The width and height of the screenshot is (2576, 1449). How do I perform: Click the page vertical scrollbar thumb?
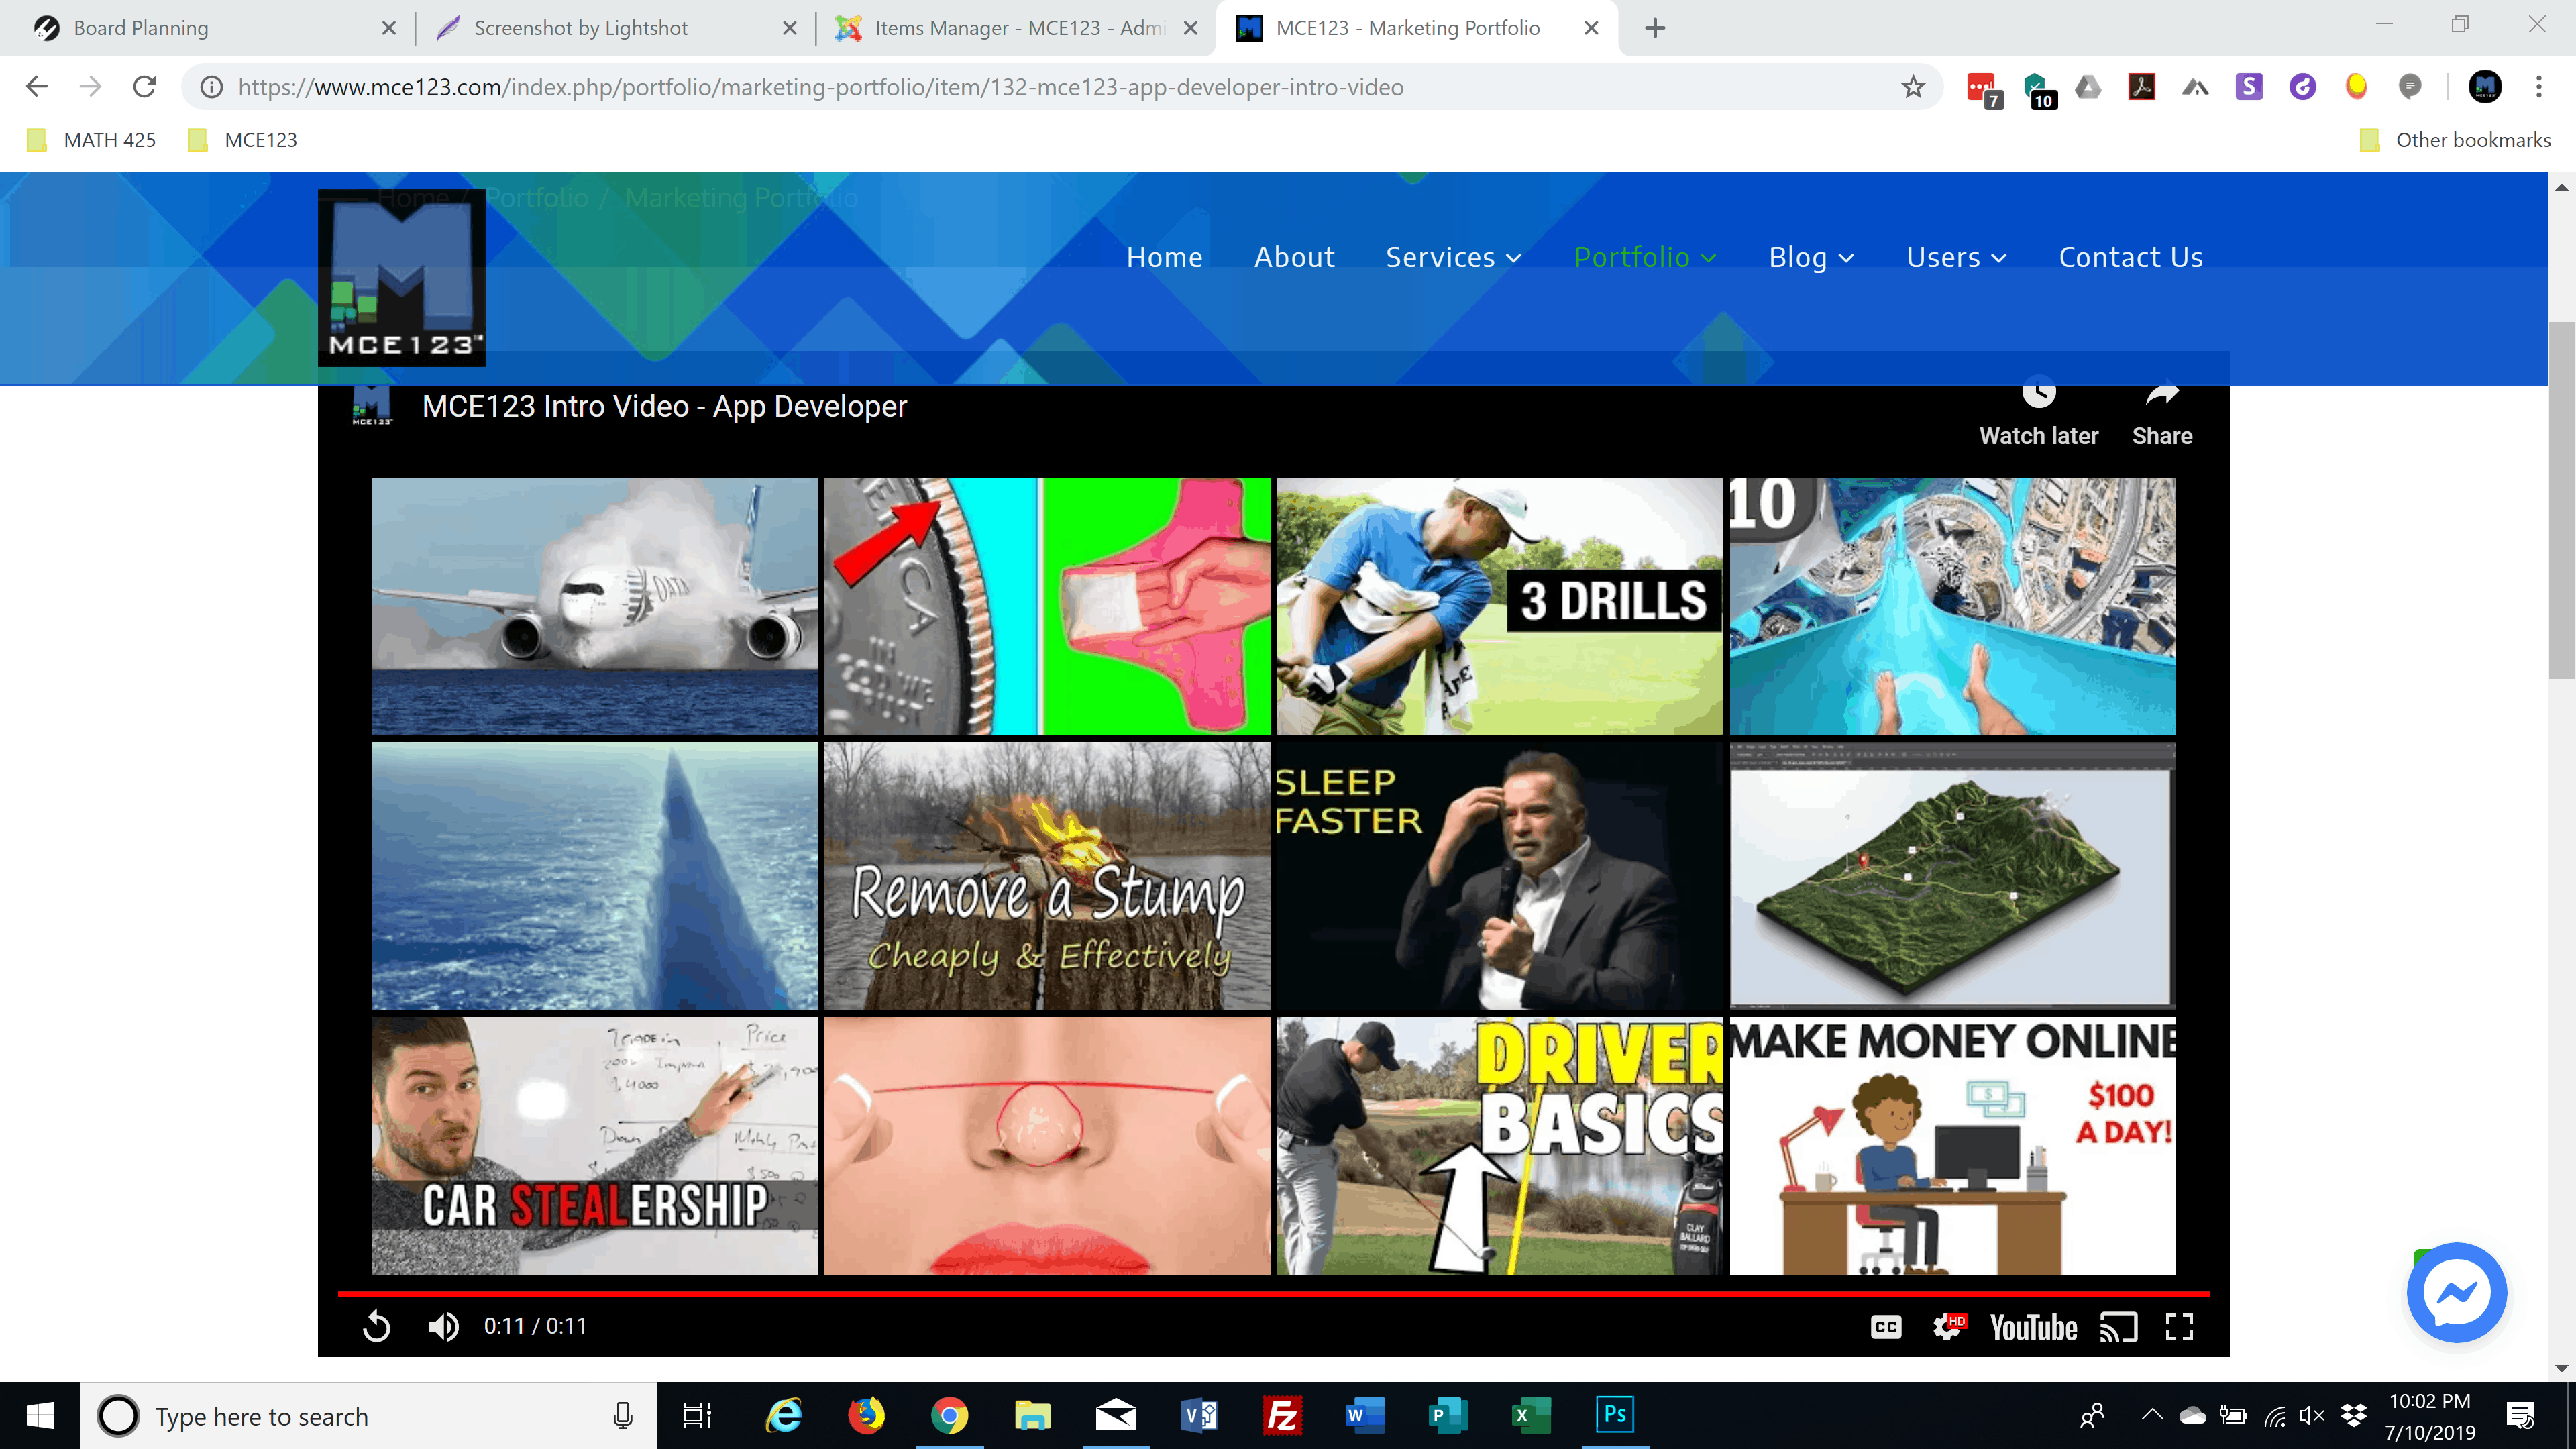point(2561,500)
